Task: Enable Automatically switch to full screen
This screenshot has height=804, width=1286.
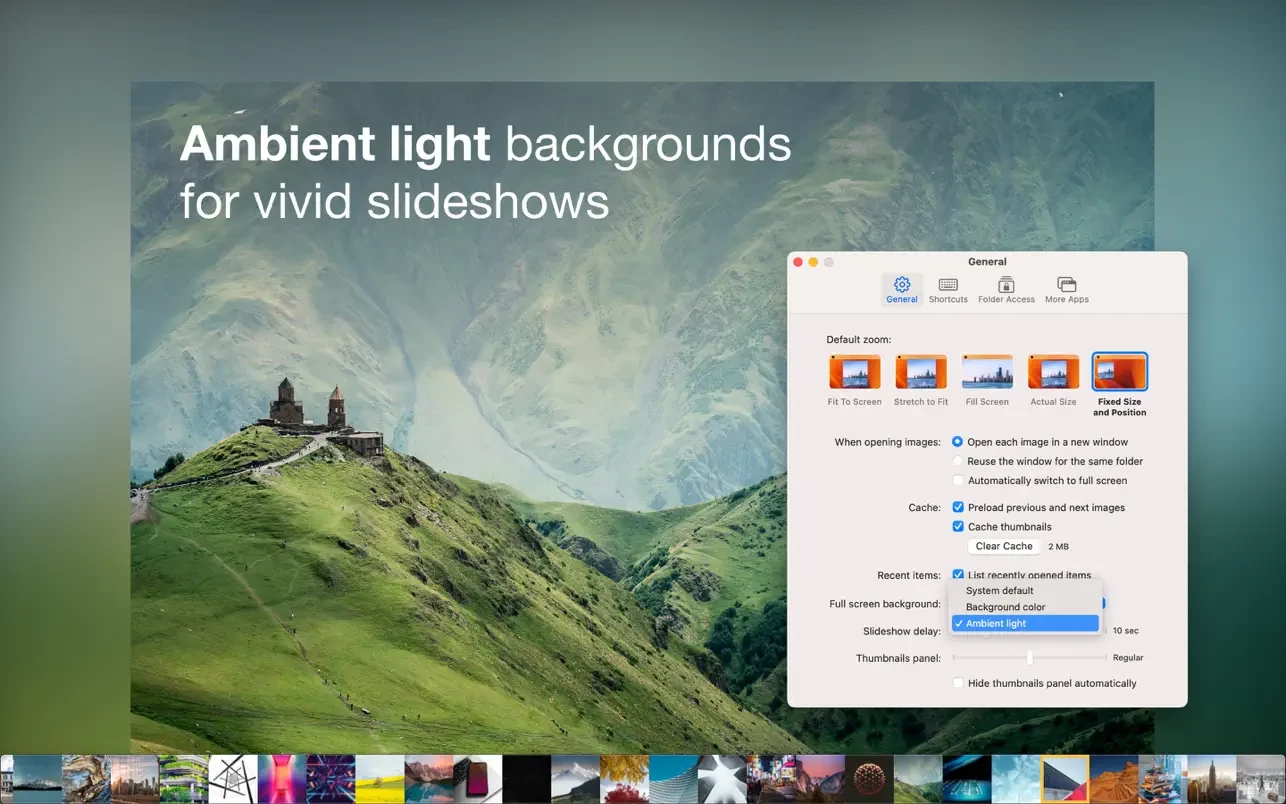Action: click(x=958, y=481)
